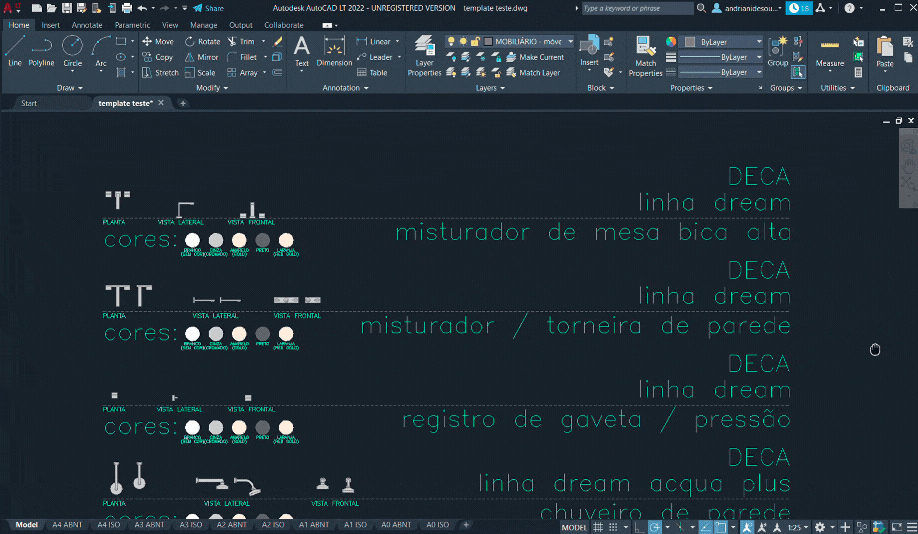Select the Line draw tool

coord(15,51)
